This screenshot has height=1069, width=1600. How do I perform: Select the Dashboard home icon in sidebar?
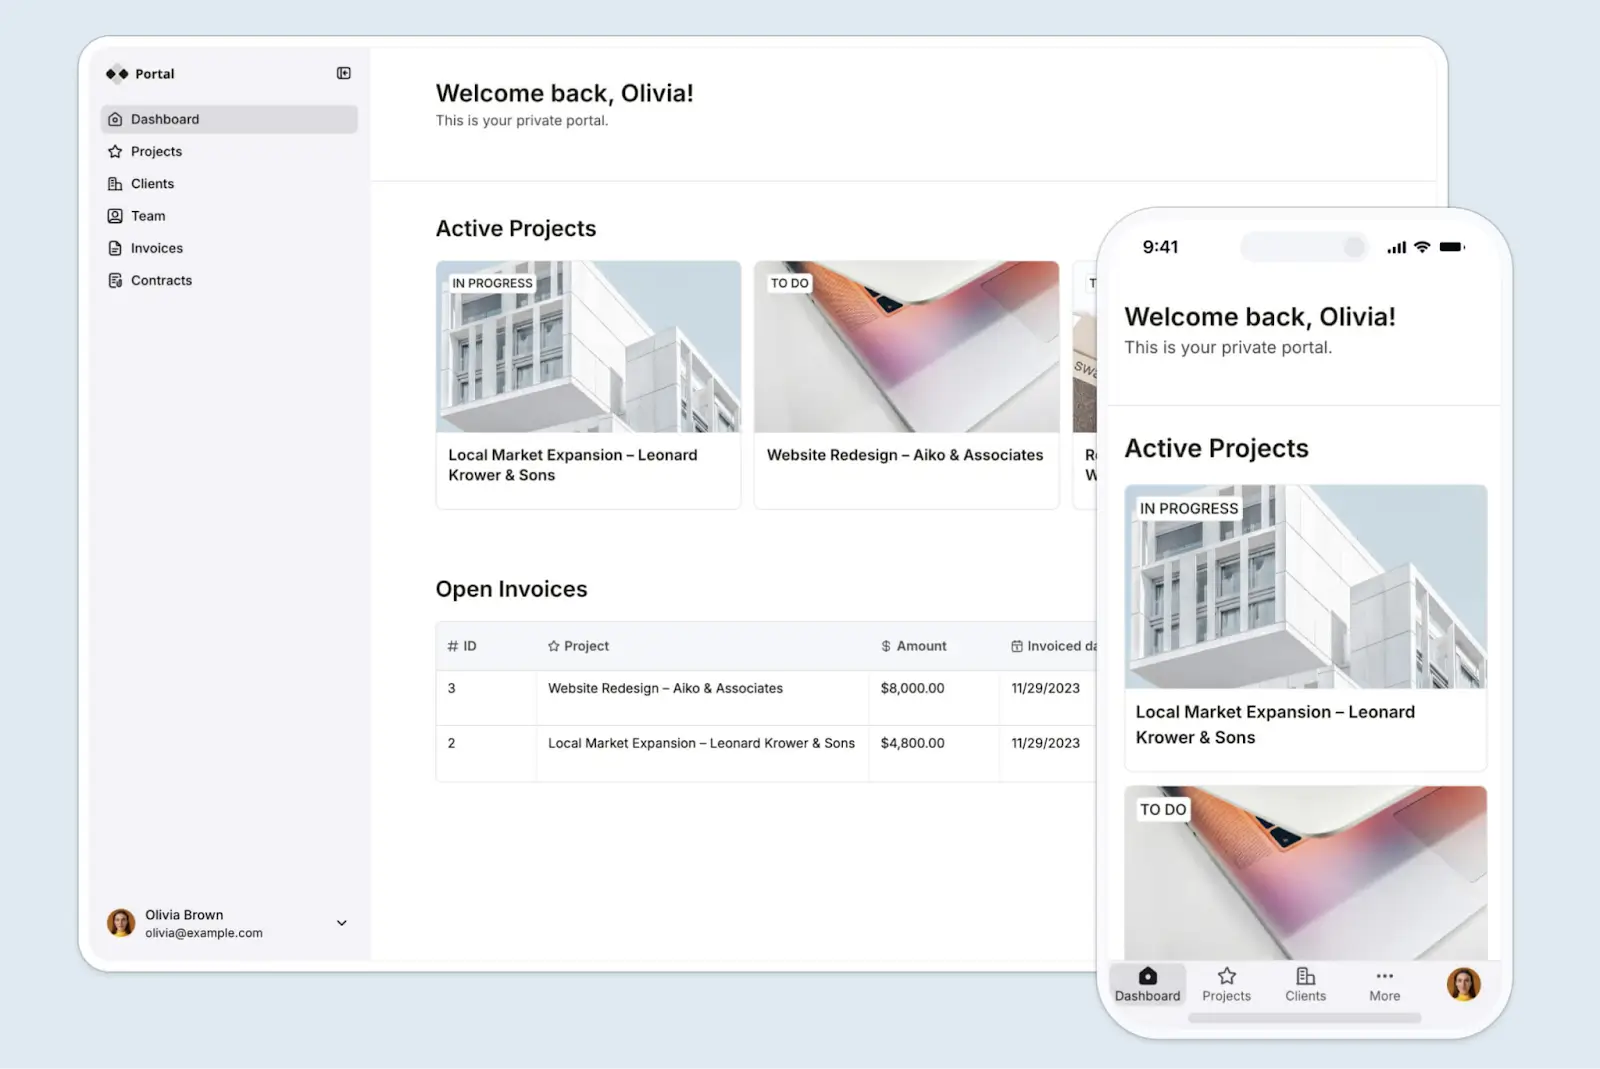tap(115, 119)
